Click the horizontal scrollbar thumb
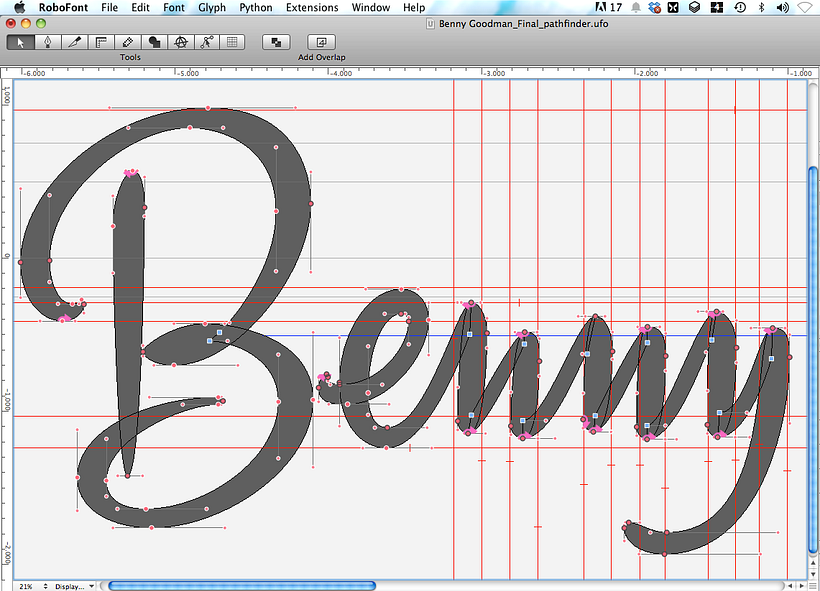This screenshot has height=591, width=820. coord(241,586)
